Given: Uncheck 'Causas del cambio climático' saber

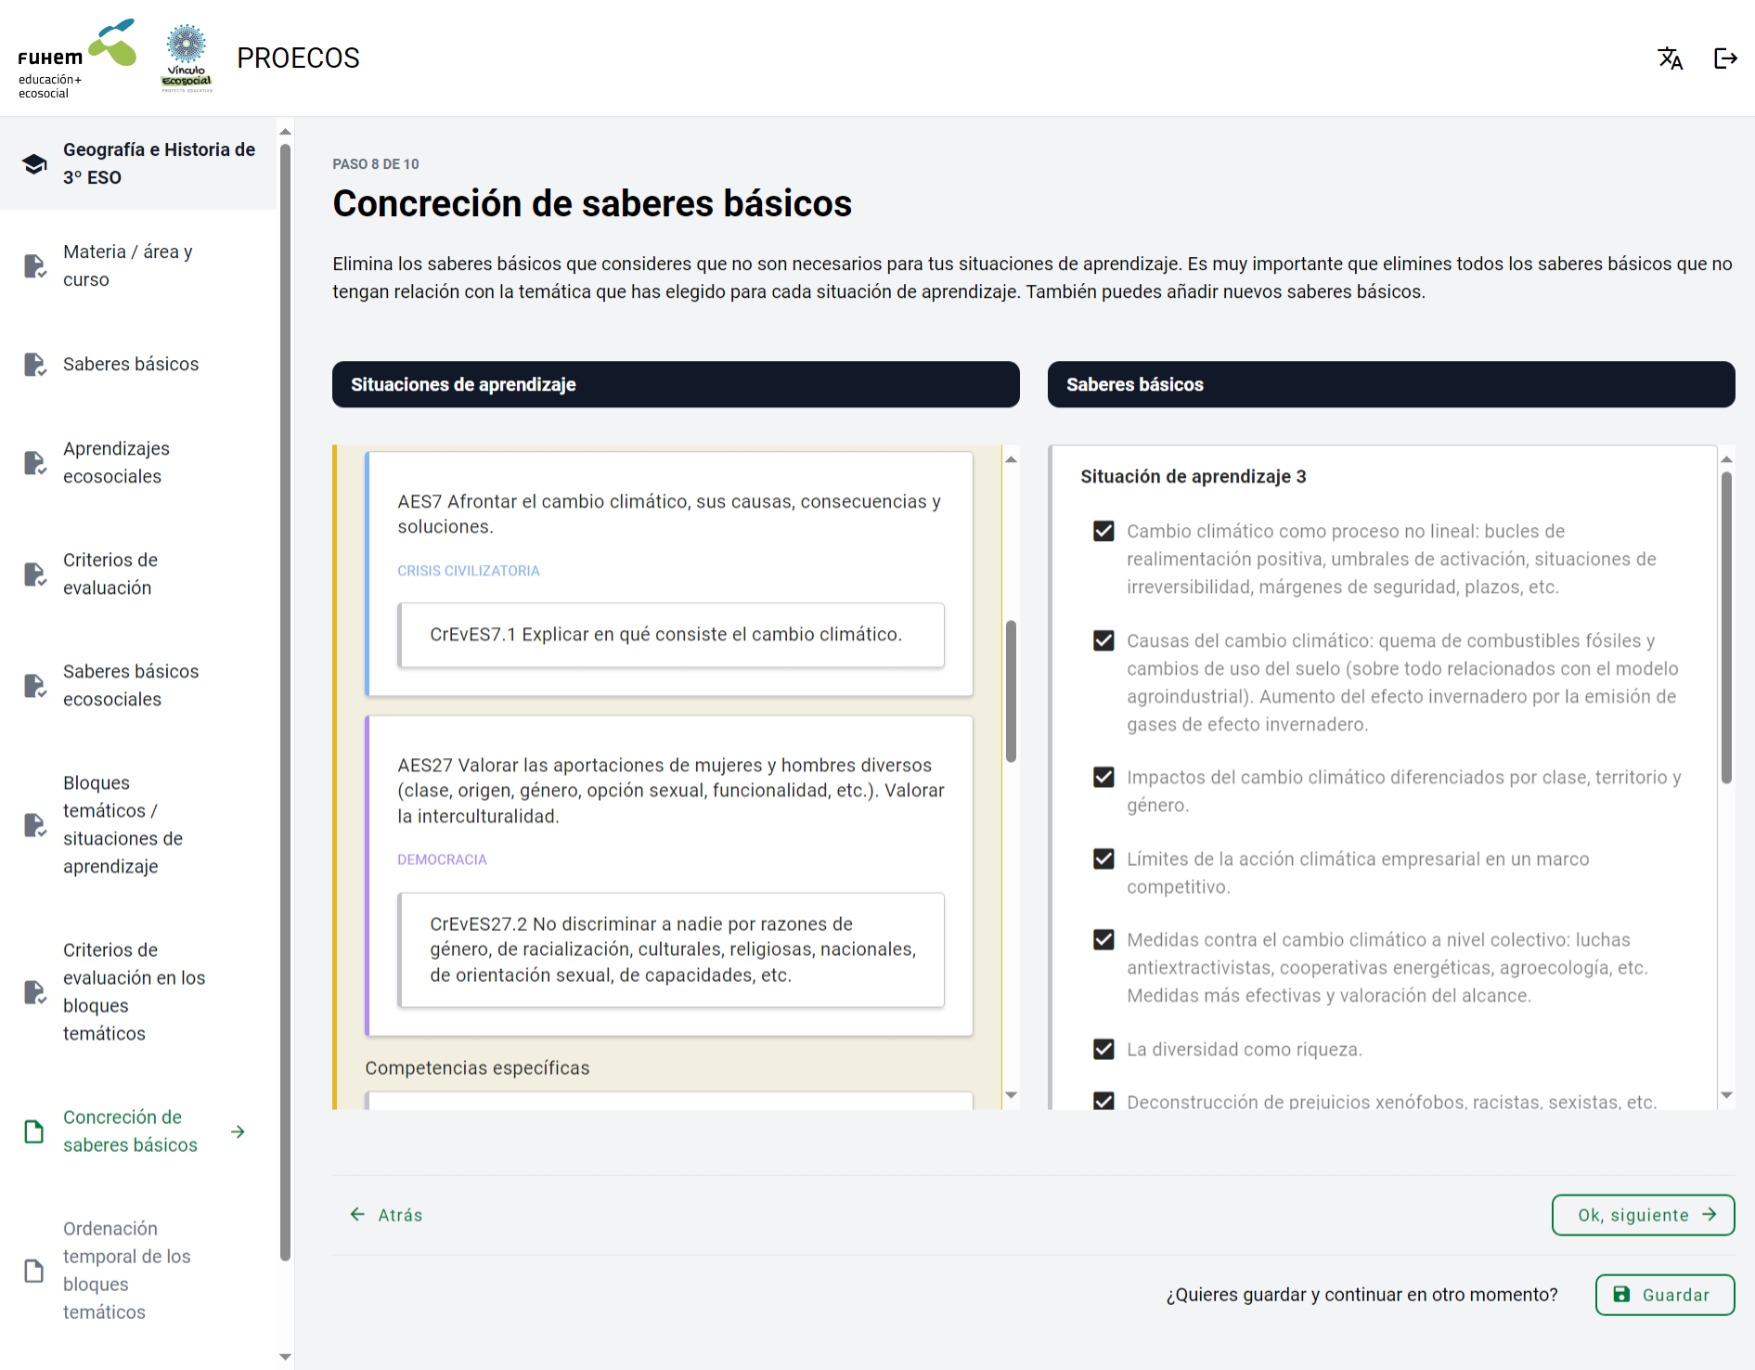Looking at the screenshot, I should coord(1104,640).
